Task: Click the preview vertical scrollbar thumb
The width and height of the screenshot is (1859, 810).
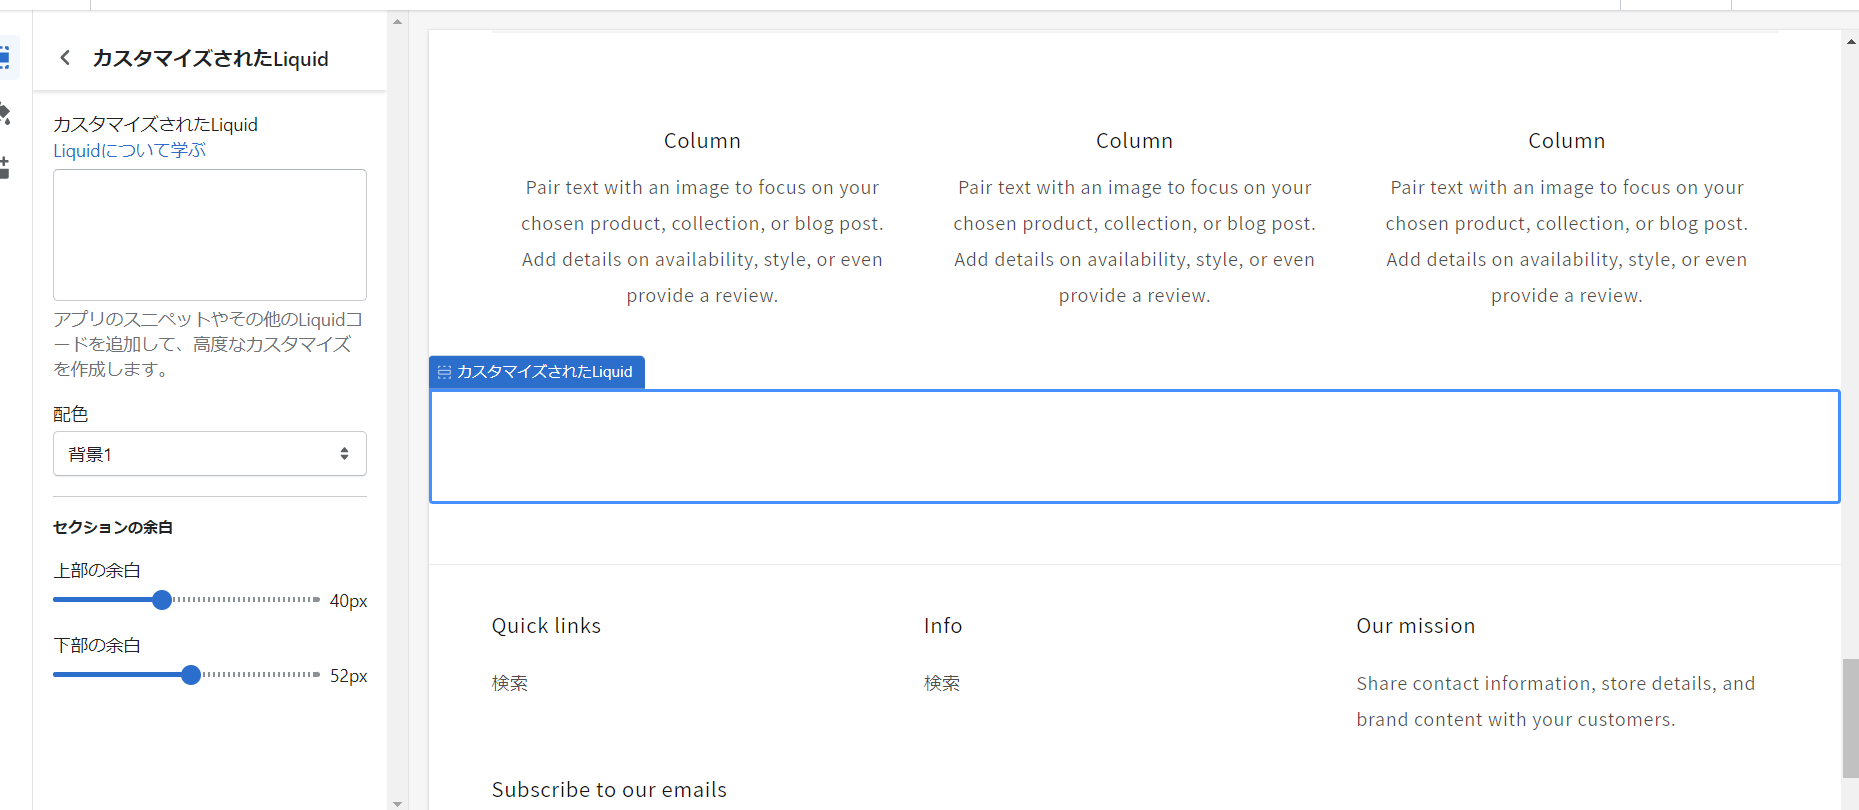Action: pos(1850,718)
